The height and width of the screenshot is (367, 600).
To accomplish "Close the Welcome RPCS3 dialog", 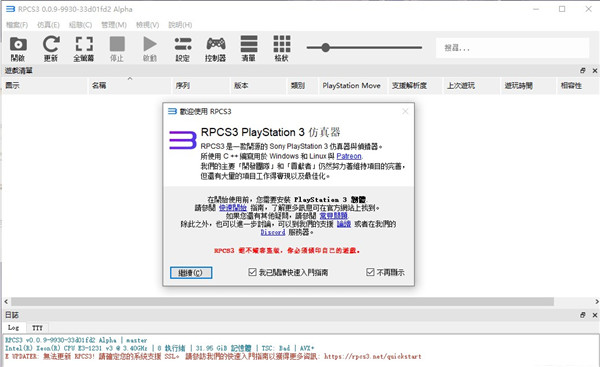I will (x=405, y=111).
